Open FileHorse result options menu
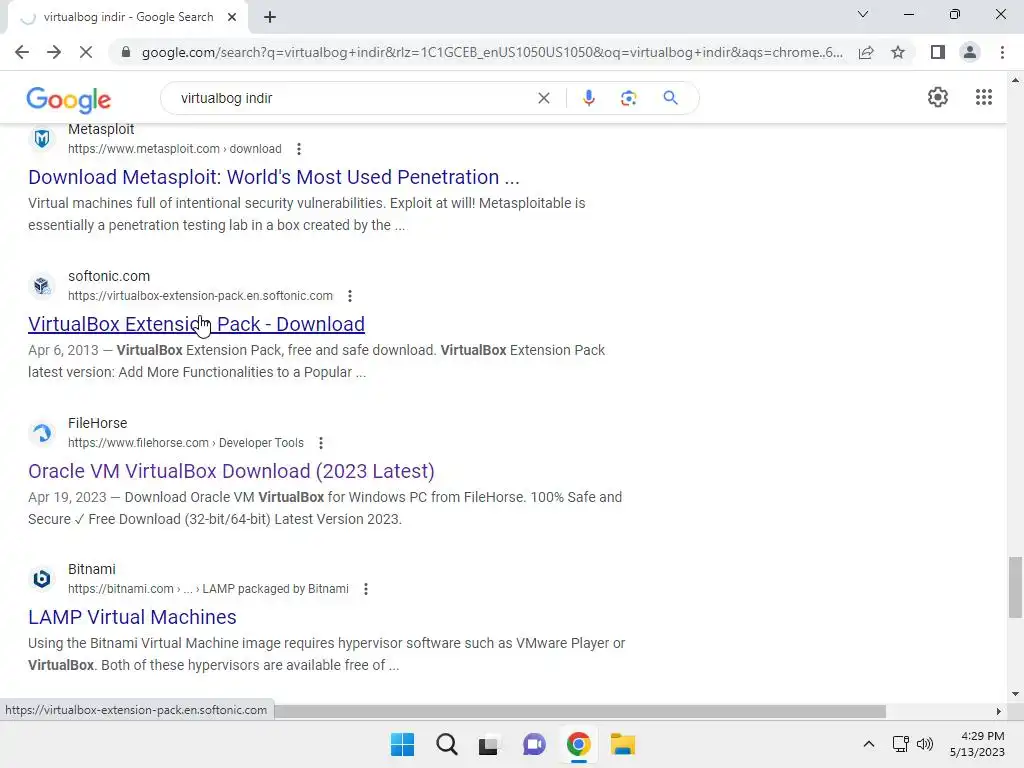1024x768 pixels. (x=321, y=443)
